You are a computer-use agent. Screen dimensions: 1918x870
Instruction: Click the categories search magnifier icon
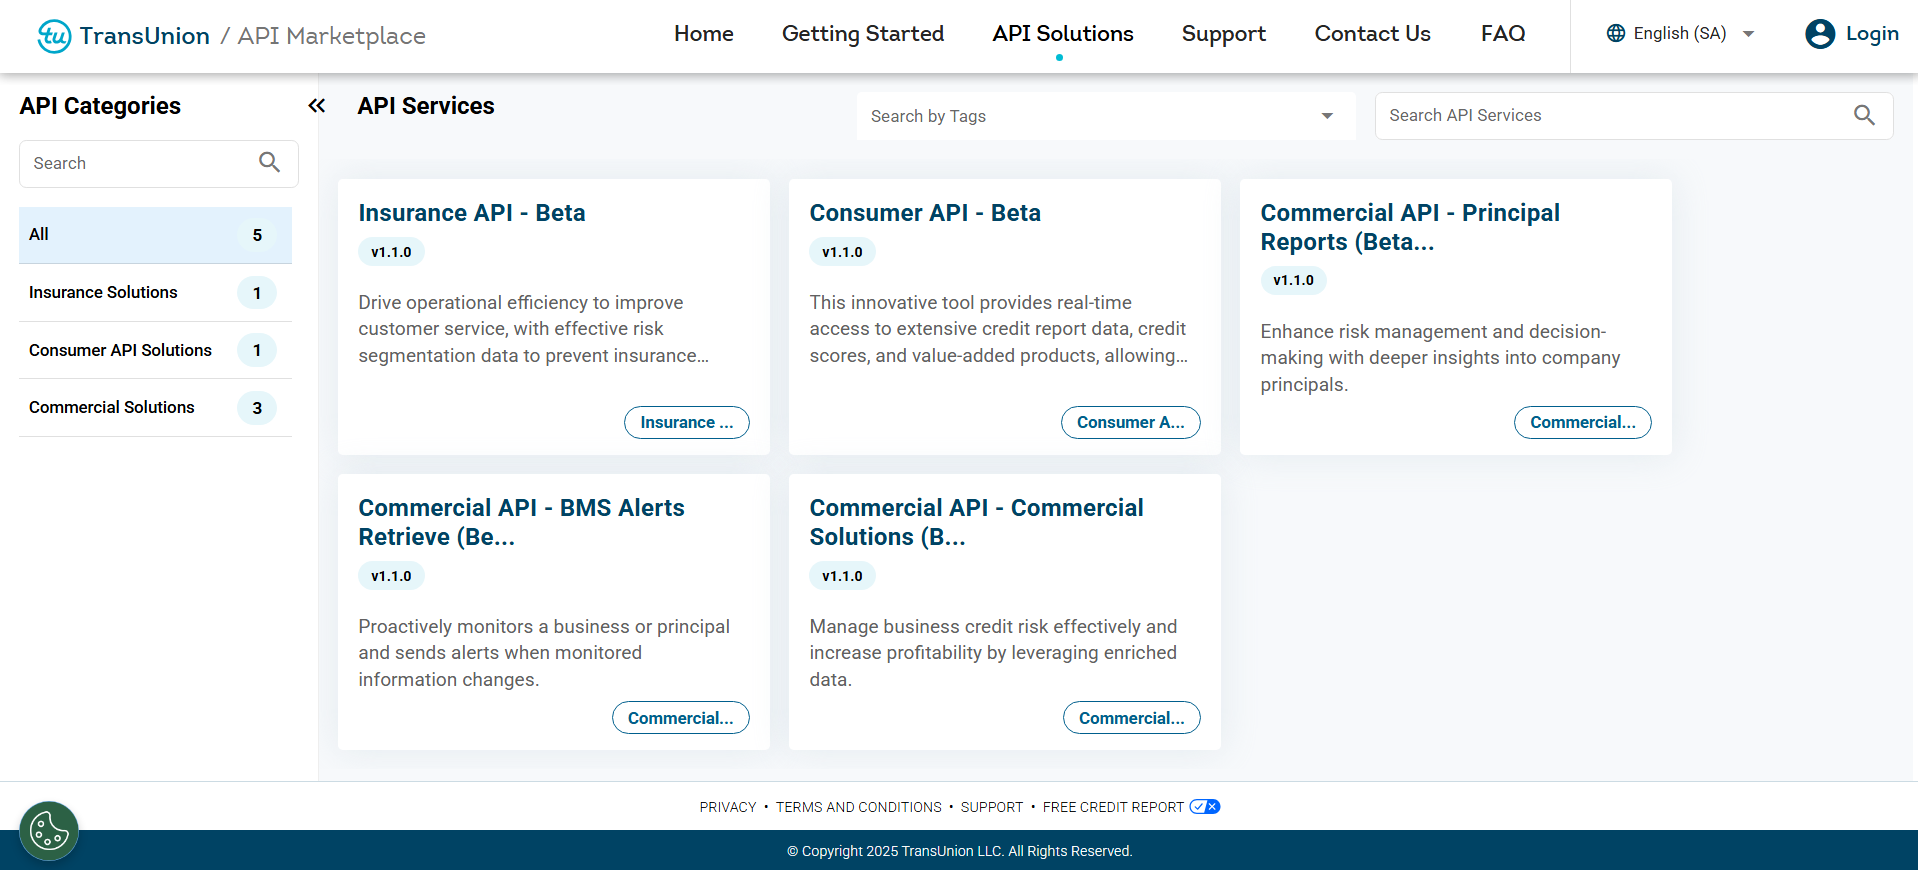(x=269, y=162)
